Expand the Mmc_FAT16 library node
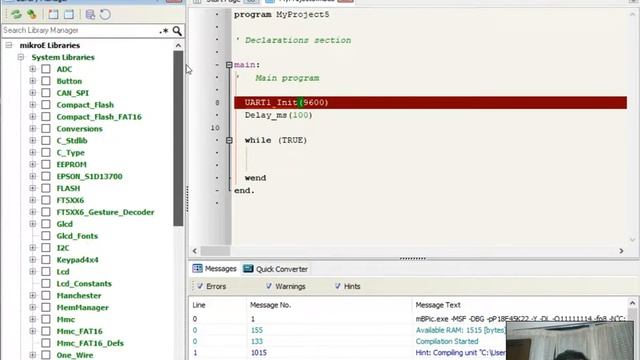 click(x=33, y=331)
